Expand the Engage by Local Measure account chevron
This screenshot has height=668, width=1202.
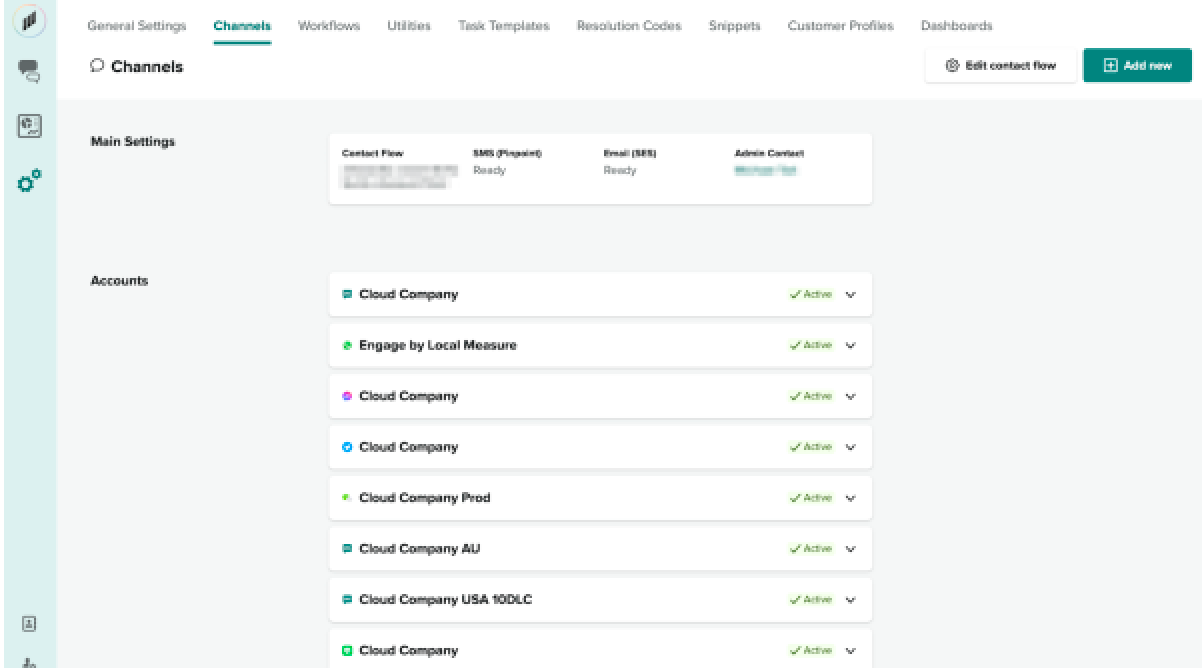pyautogui.click(x=851, y=345)
